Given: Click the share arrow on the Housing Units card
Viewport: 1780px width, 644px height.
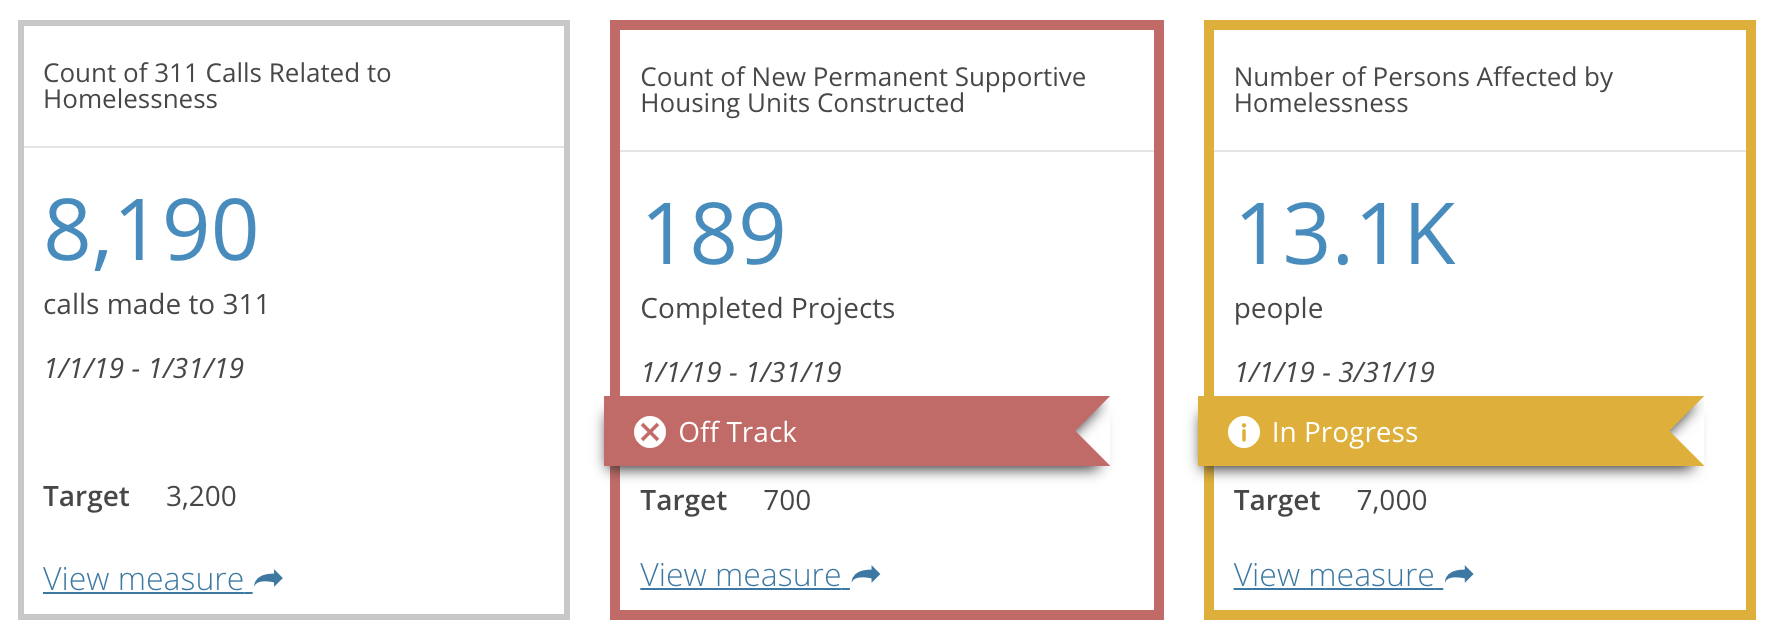Looking at the screenshot, I should tap(866, 575).
